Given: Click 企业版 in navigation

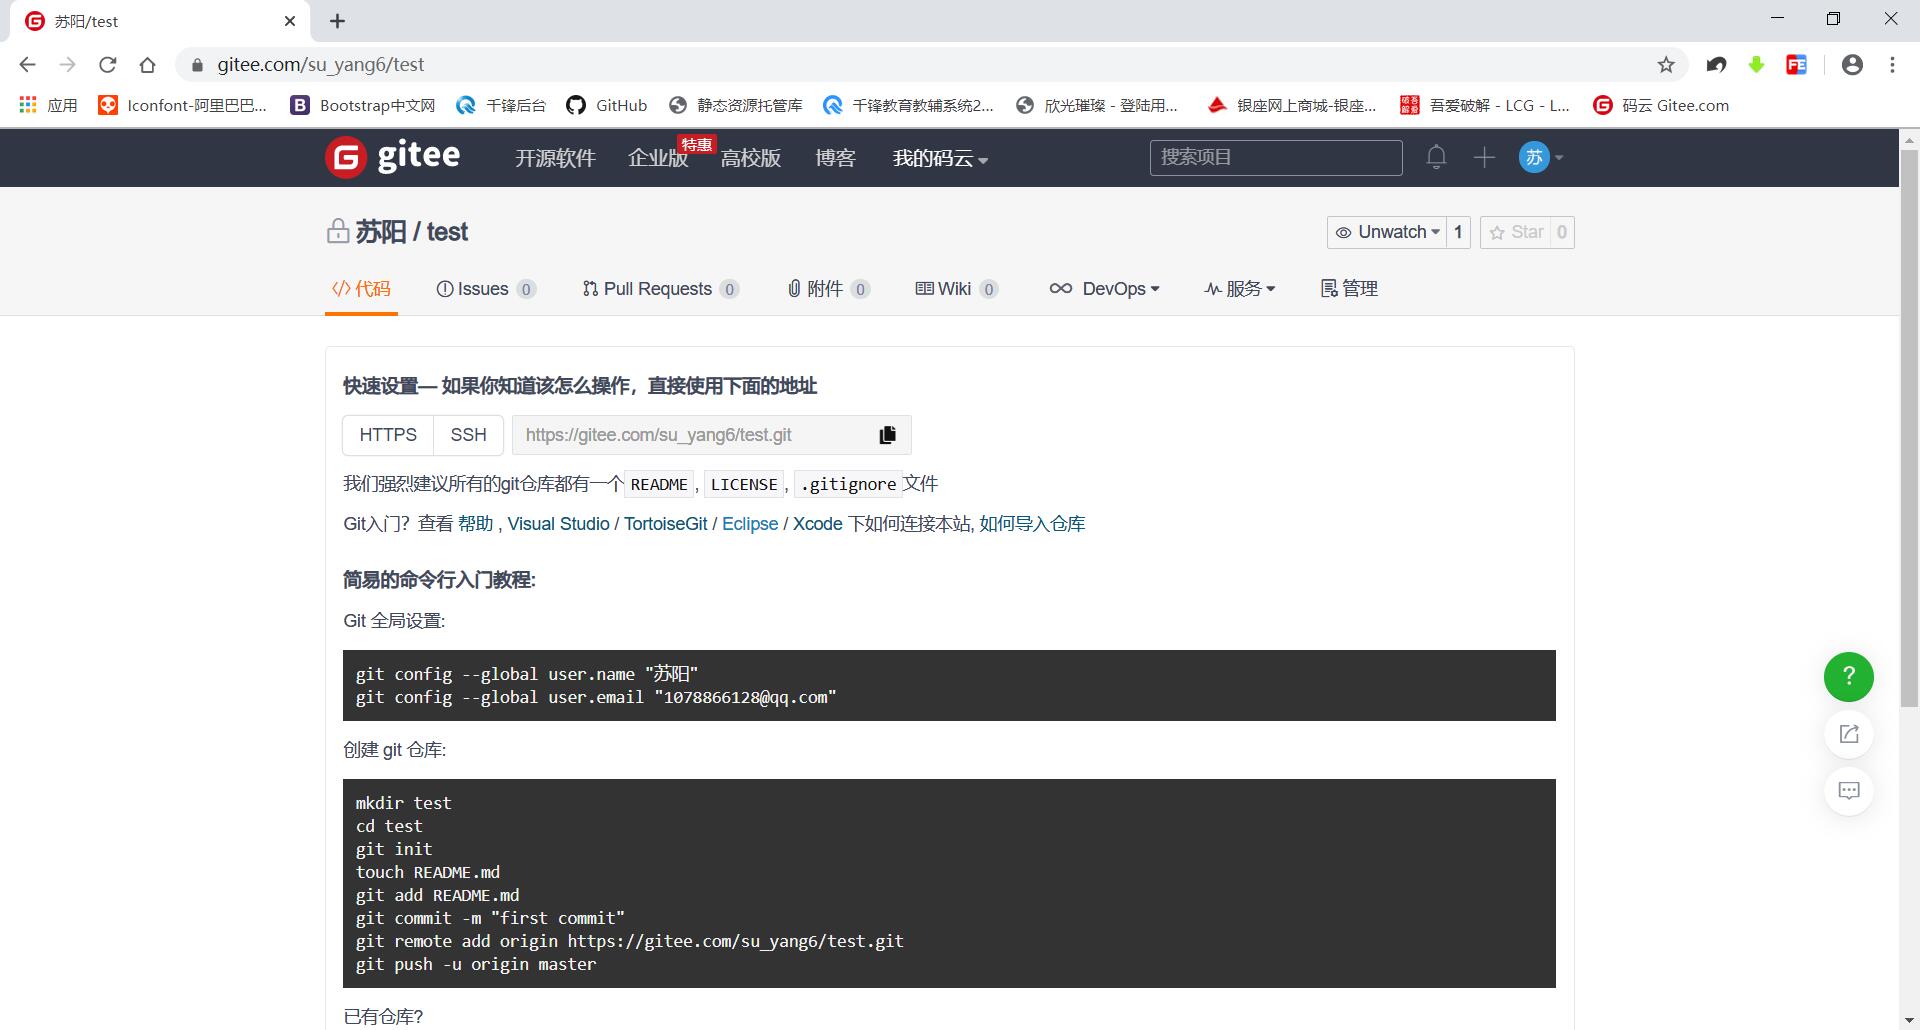Looking at the screenshot, I should (657, 158).
